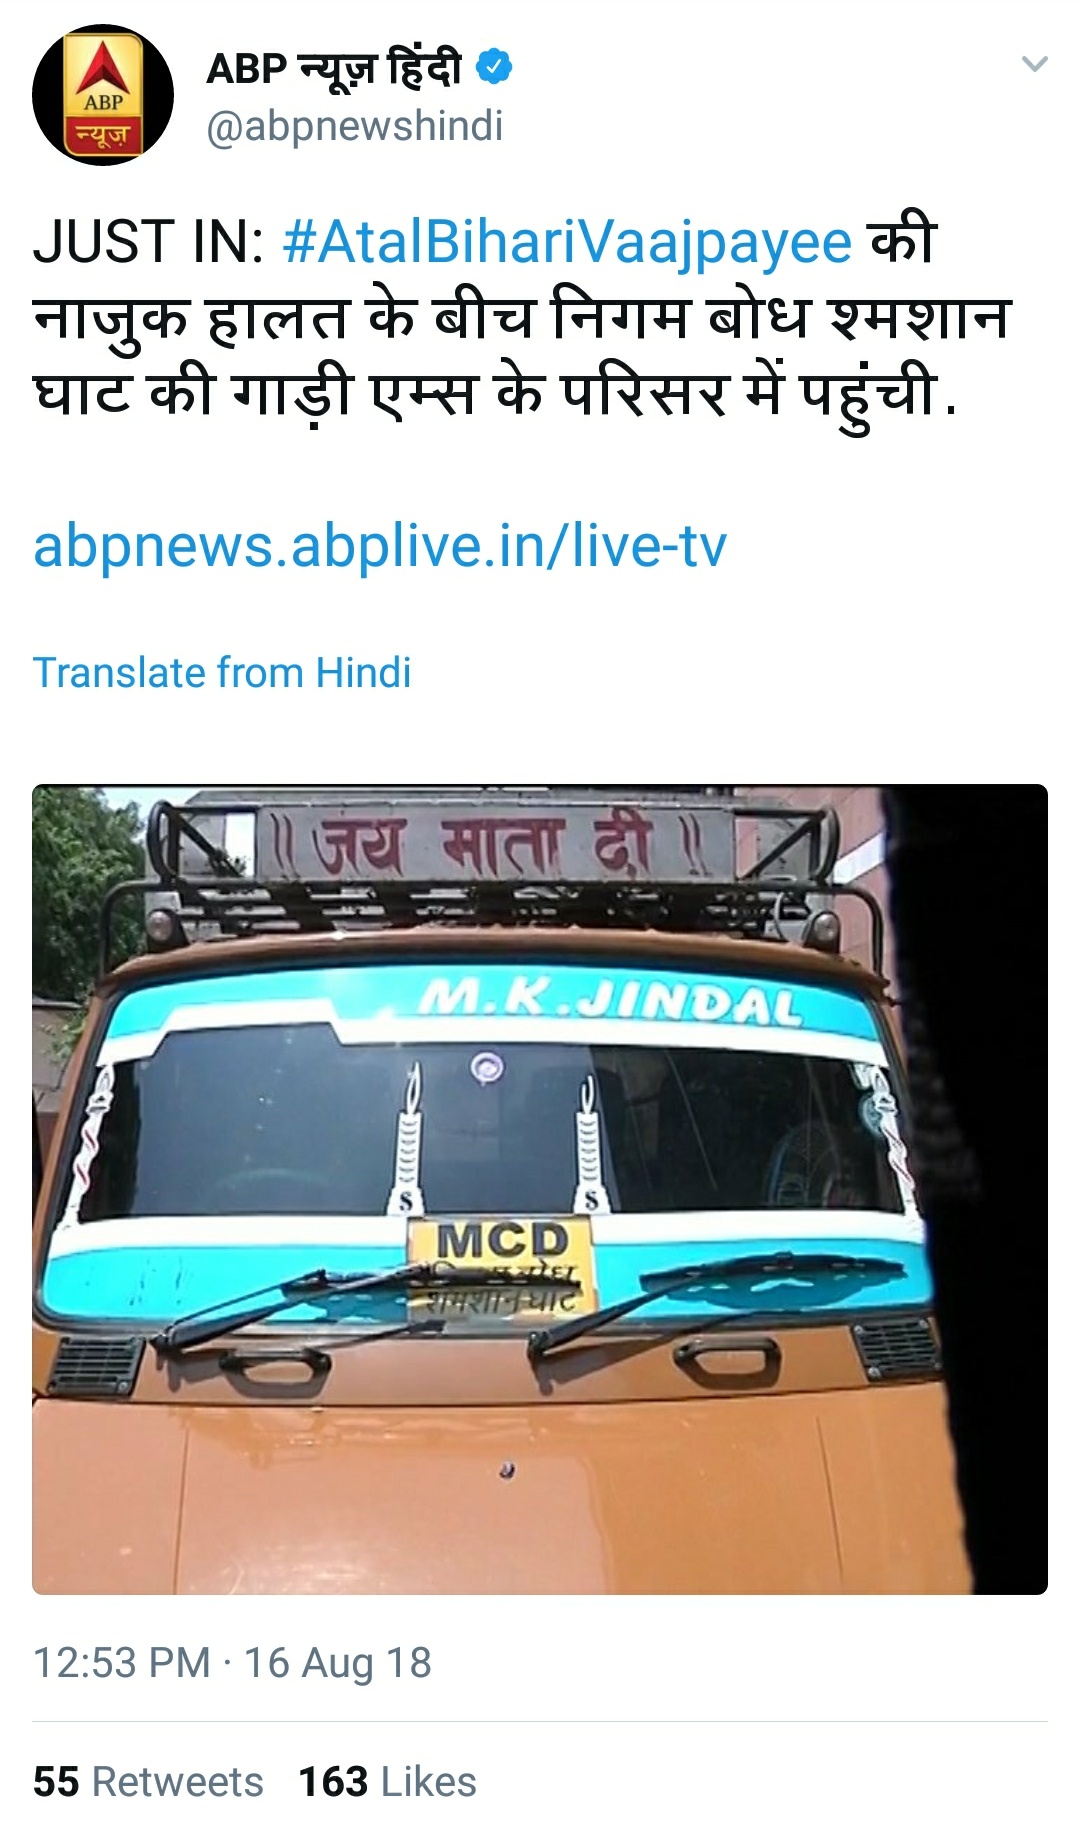Expand the tweet options chevron

tap(1034, 64)
